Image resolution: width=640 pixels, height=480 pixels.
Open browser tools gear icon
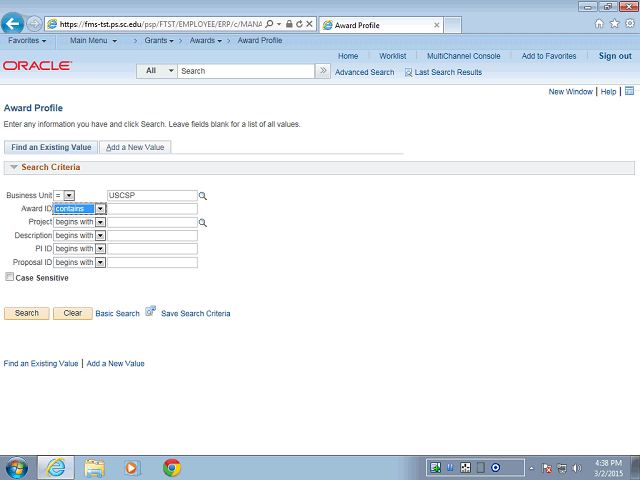(x=630, y=23)
